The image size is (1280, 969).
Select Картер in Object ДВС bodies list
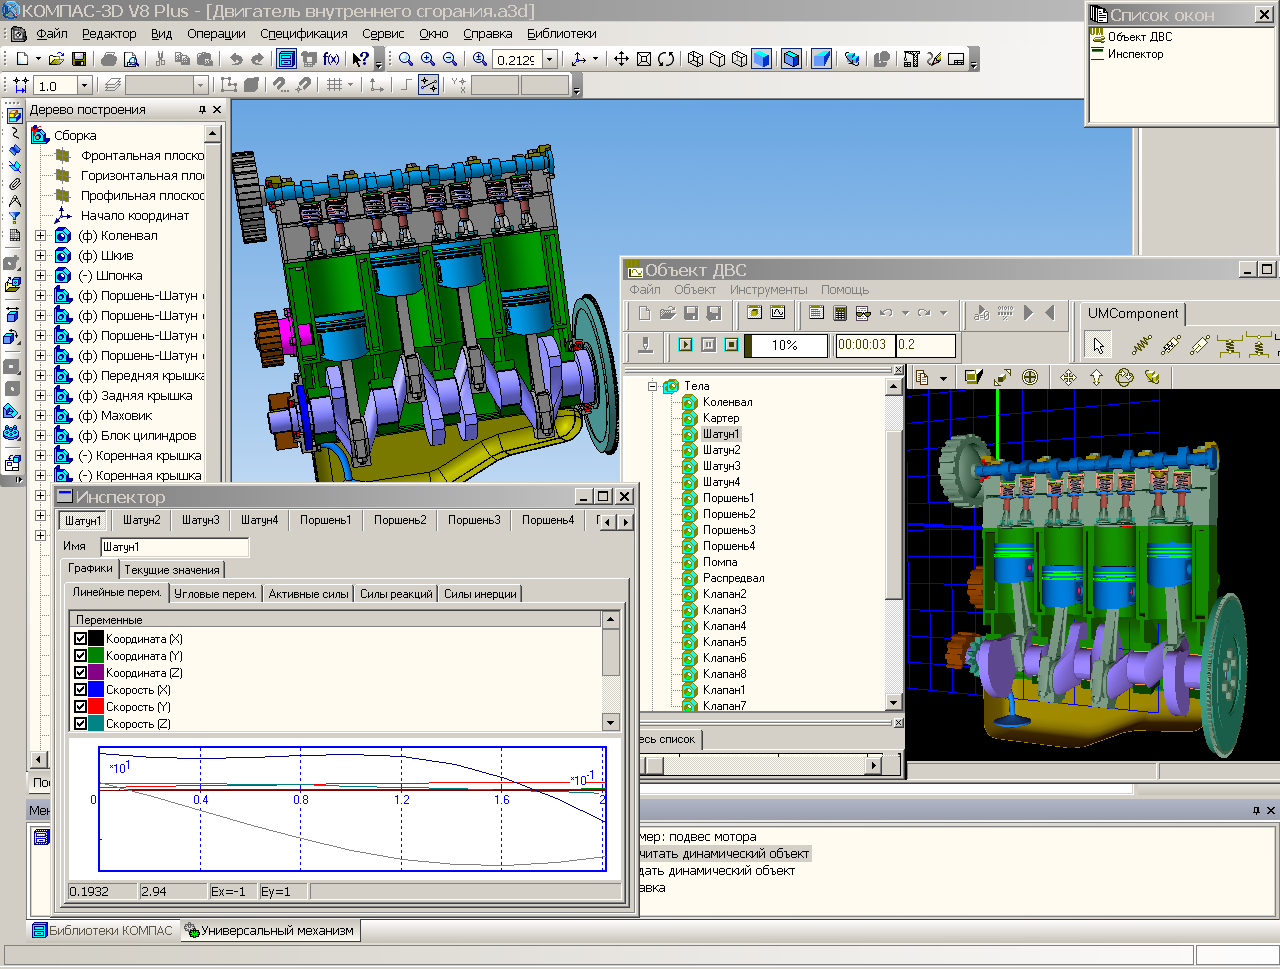click(721, 418)
